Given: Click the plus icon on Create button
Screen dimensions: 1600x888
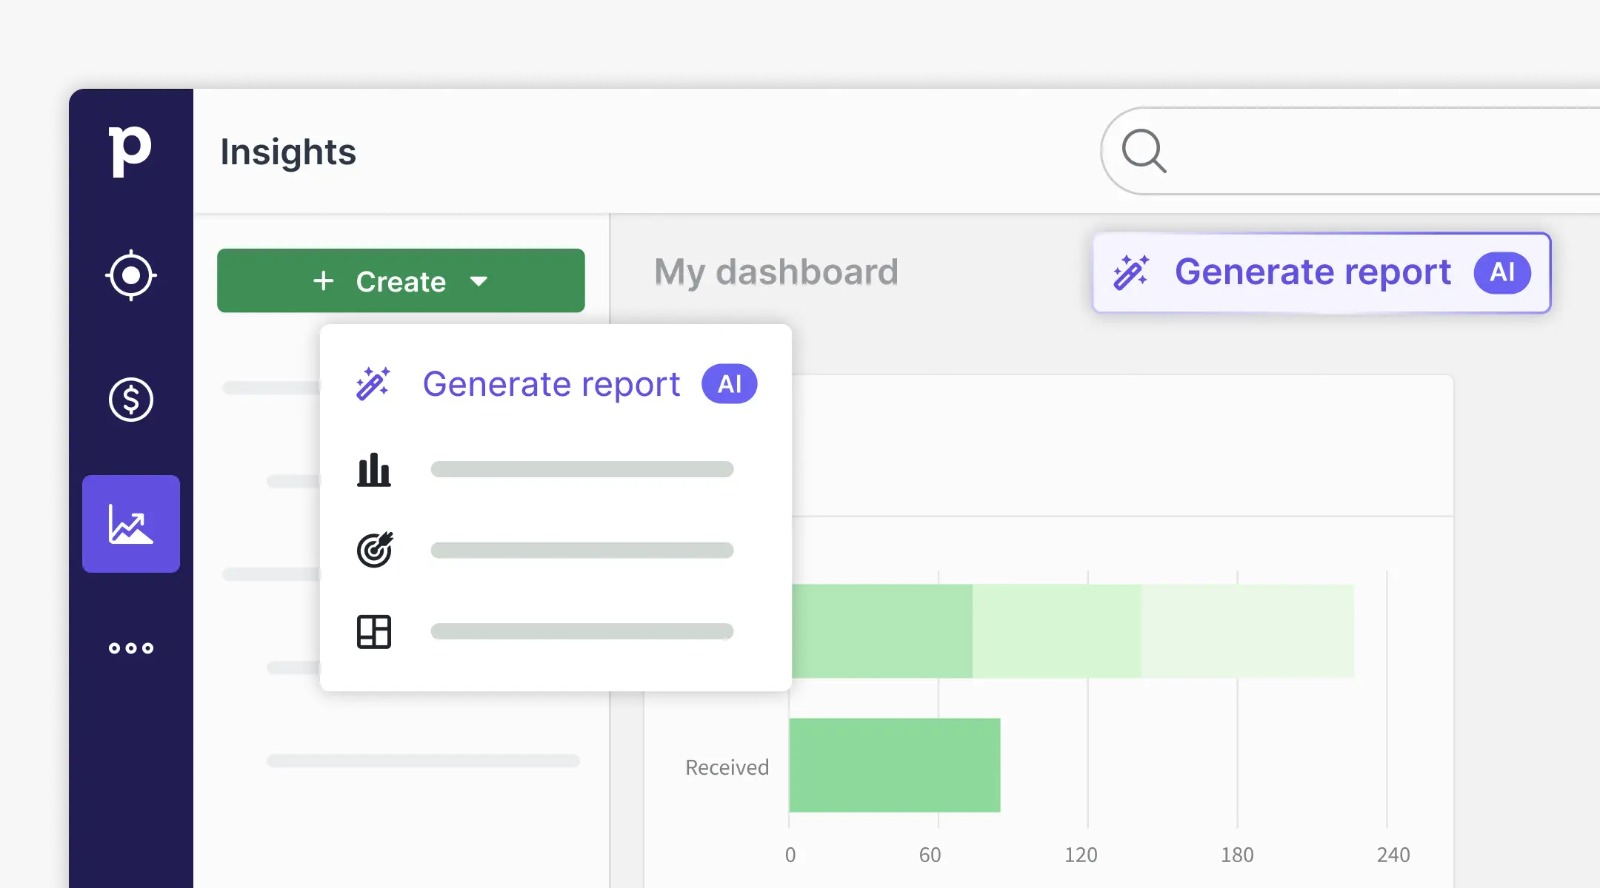Looking at the screenshot, I should pyautogui.click(x=323, y=281).
